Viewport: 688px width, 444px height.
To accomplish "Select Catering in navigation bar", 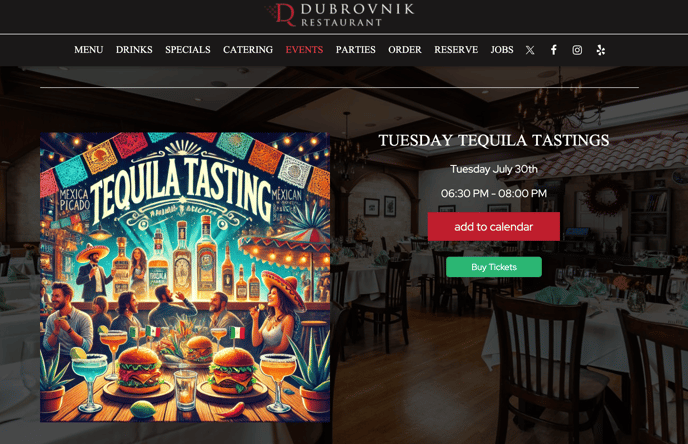I will 248,50.
